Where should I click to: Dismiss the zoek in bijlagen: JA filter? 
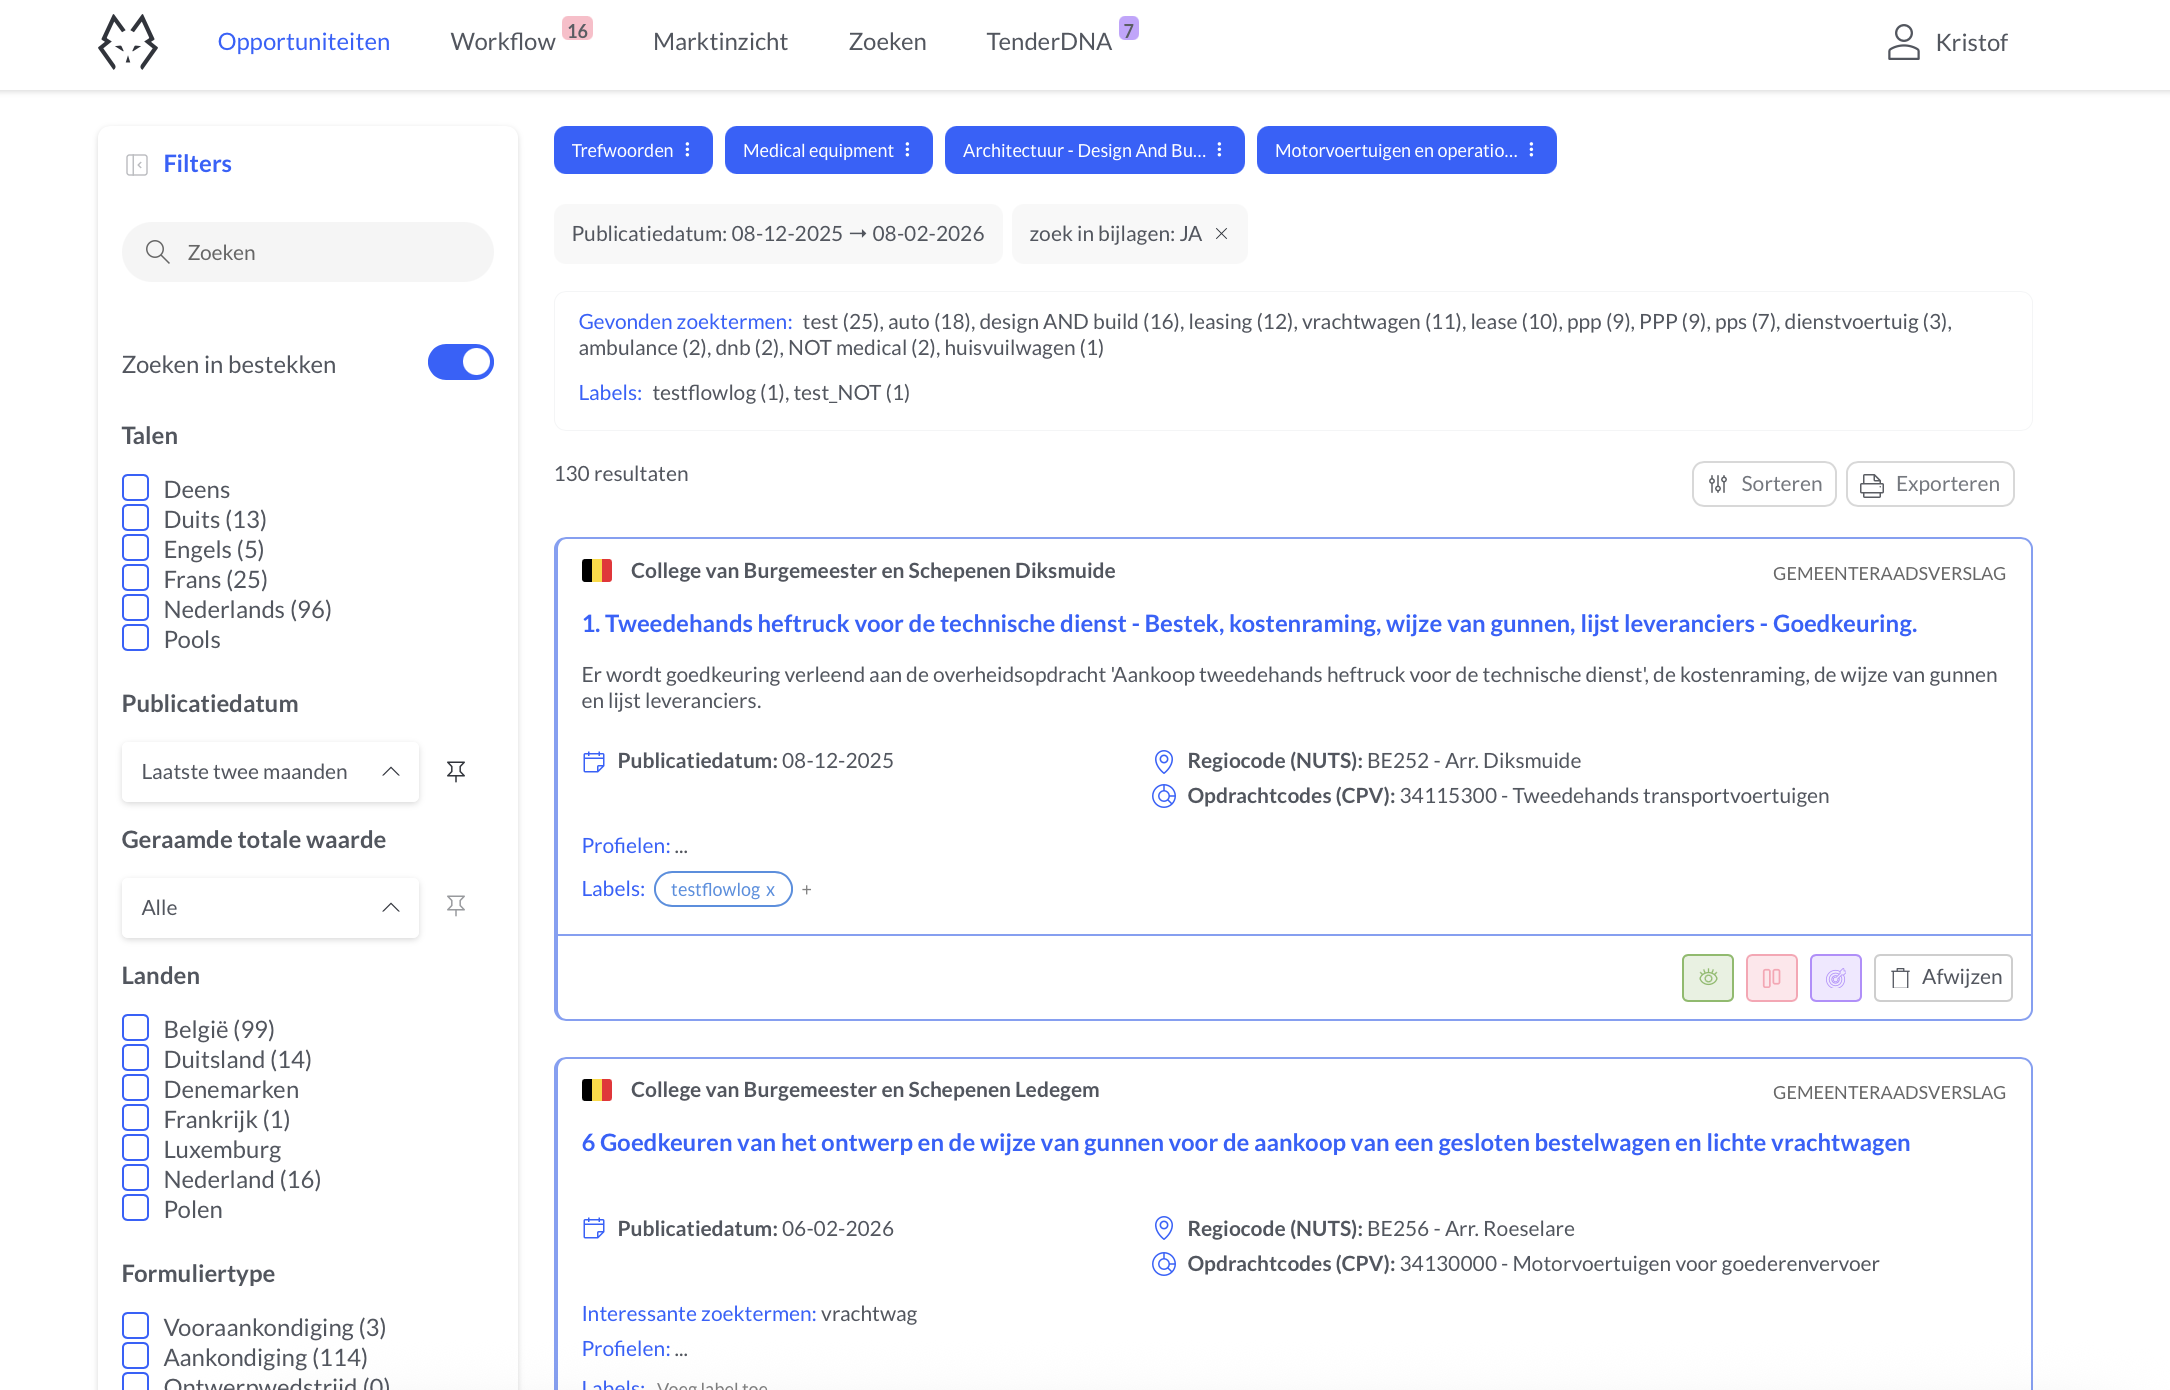pos(1221,233)
